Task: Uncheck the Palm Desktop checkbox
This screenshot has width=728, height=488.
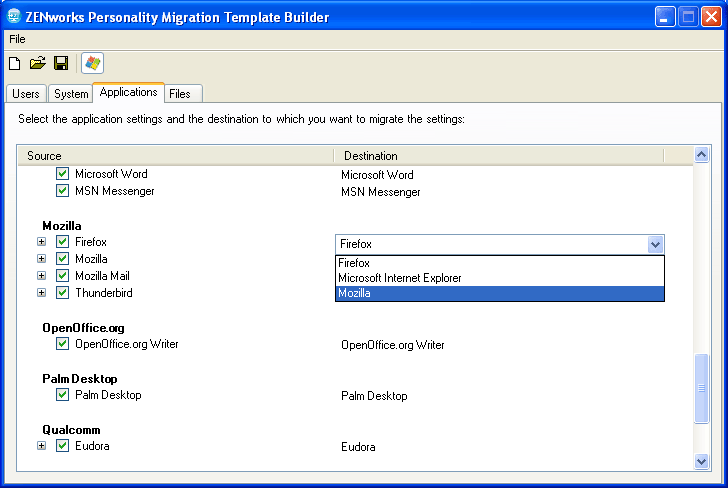Action: tap(62, 395)
